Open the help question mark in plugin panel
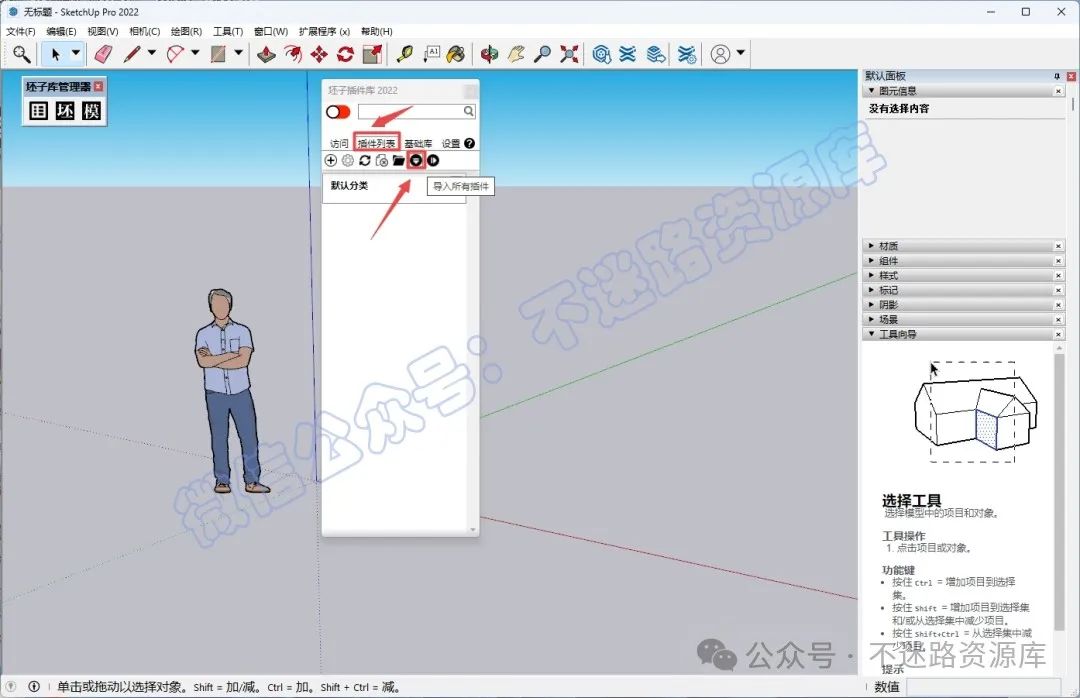 (x=470, y=143)
